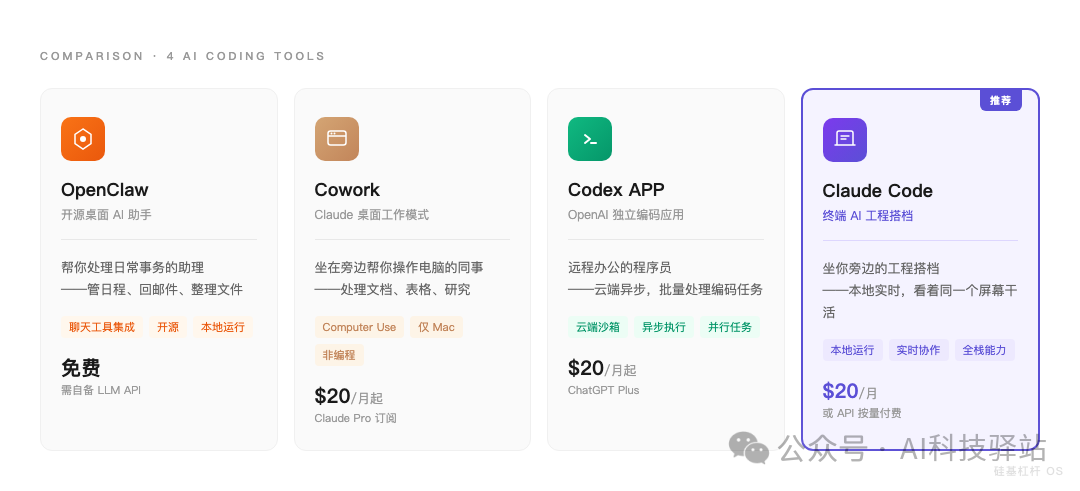This screenshot has width=1080, height=491.
Task: Click the 实时协作 tag
Action: [x=918, y=350]
